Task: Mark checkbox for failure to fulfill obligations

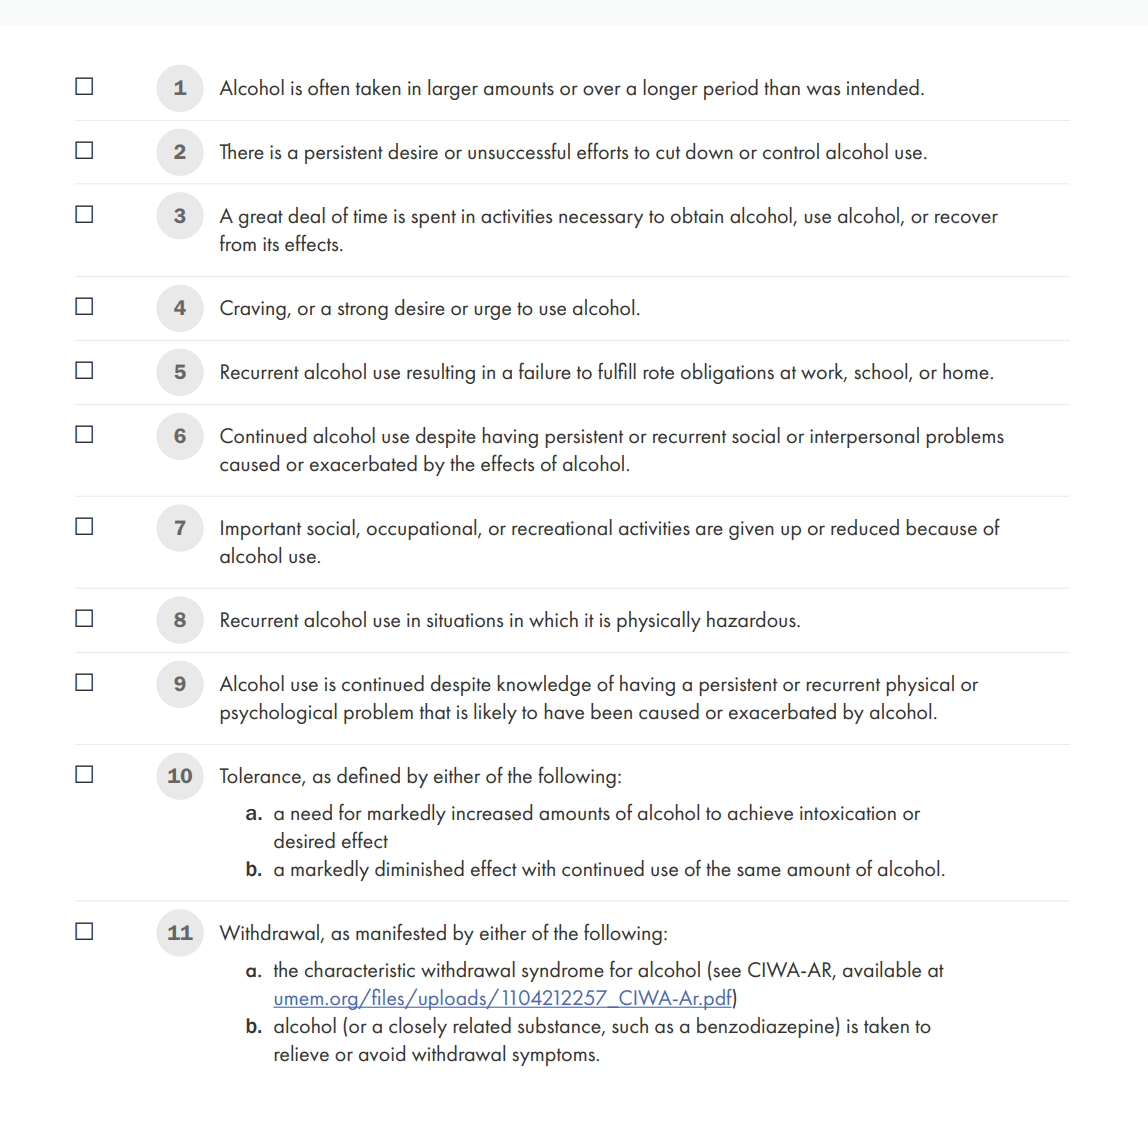Action: point(85,370)
